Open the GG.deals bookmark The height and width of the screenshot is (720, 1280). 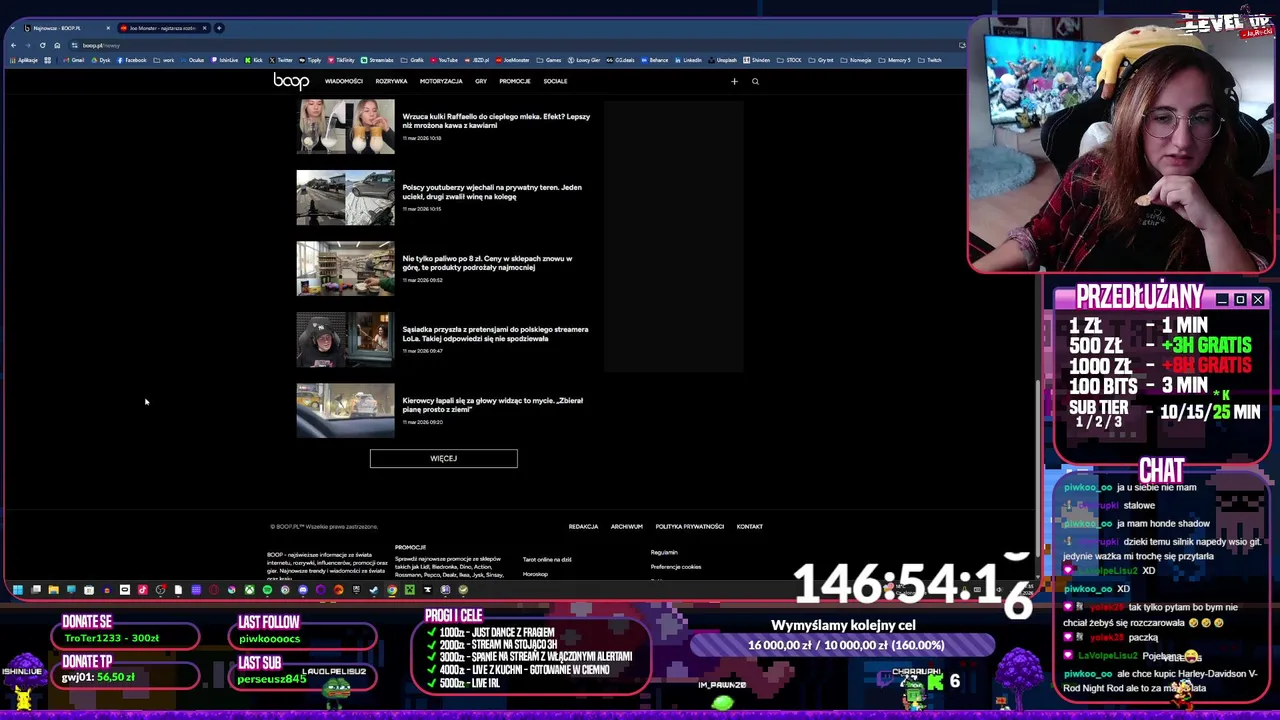point(620,60)
